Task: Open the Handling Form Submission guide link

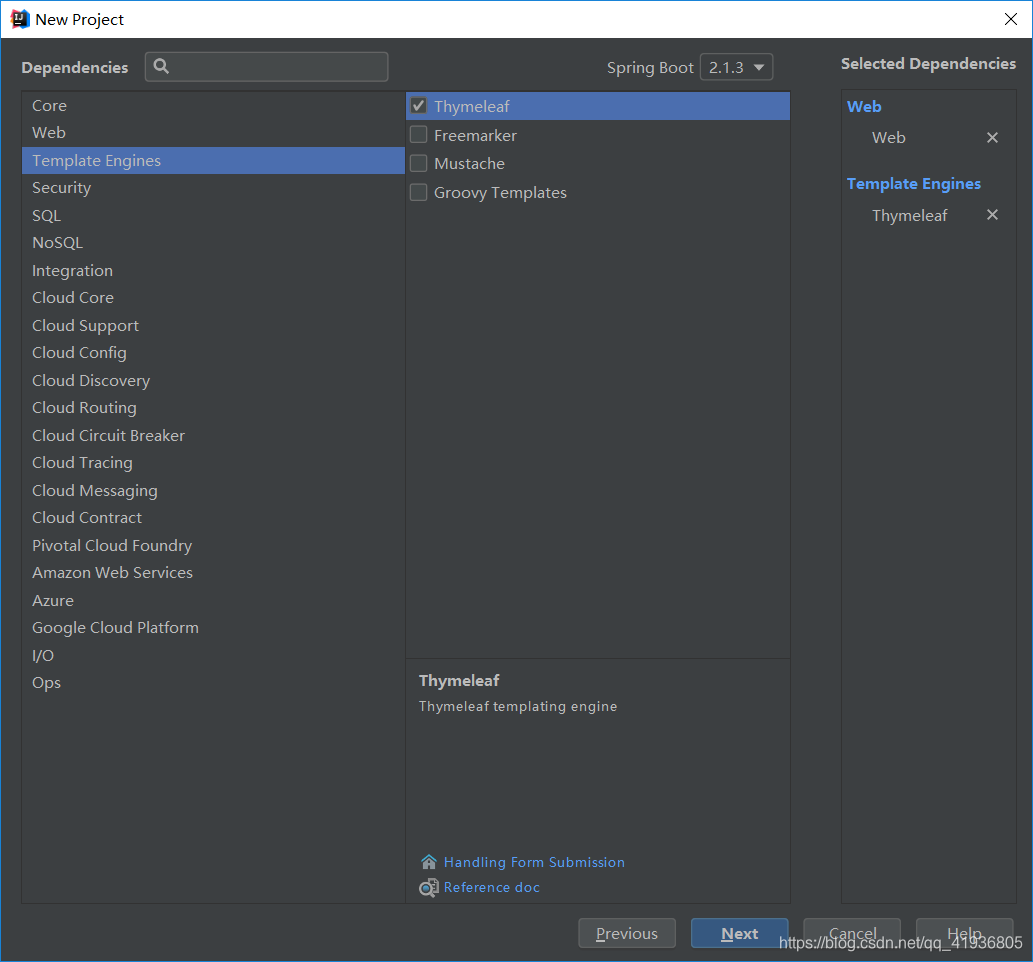Action: 534,862
